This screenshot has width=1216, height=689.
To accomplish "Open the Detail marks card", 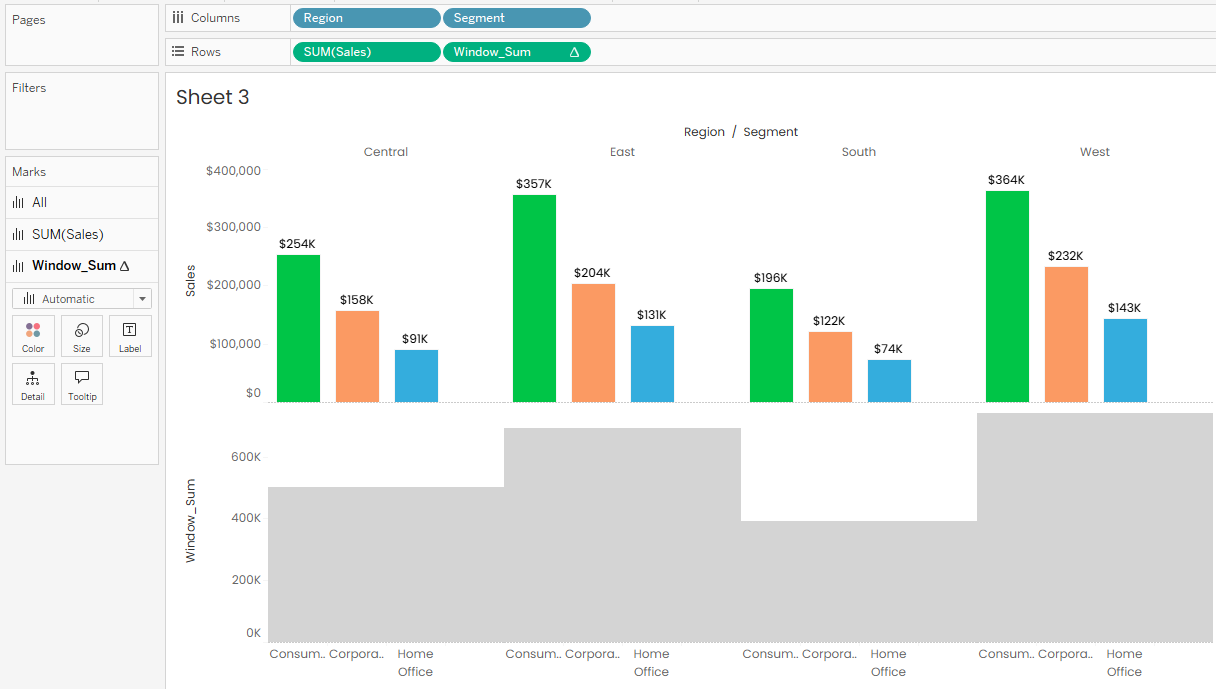I will click(33, 384).
